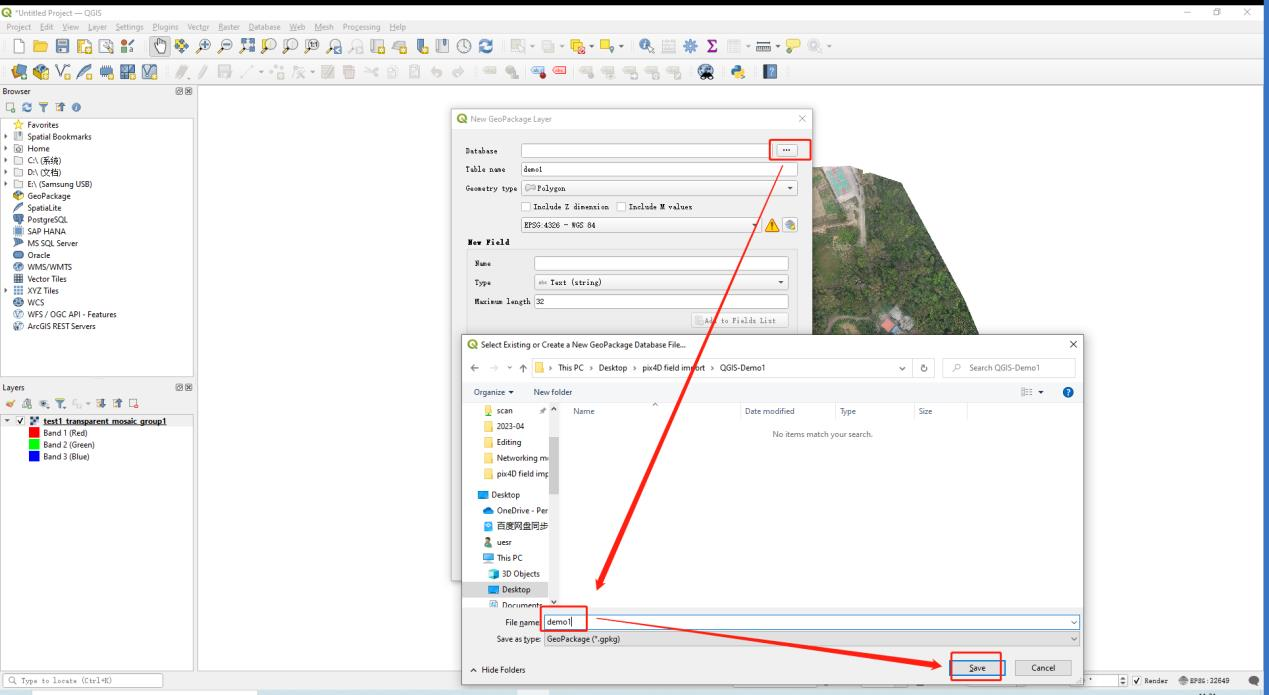Screen dimensions: 1269x695
Task: Click the Save button
Action: point(975,667)
